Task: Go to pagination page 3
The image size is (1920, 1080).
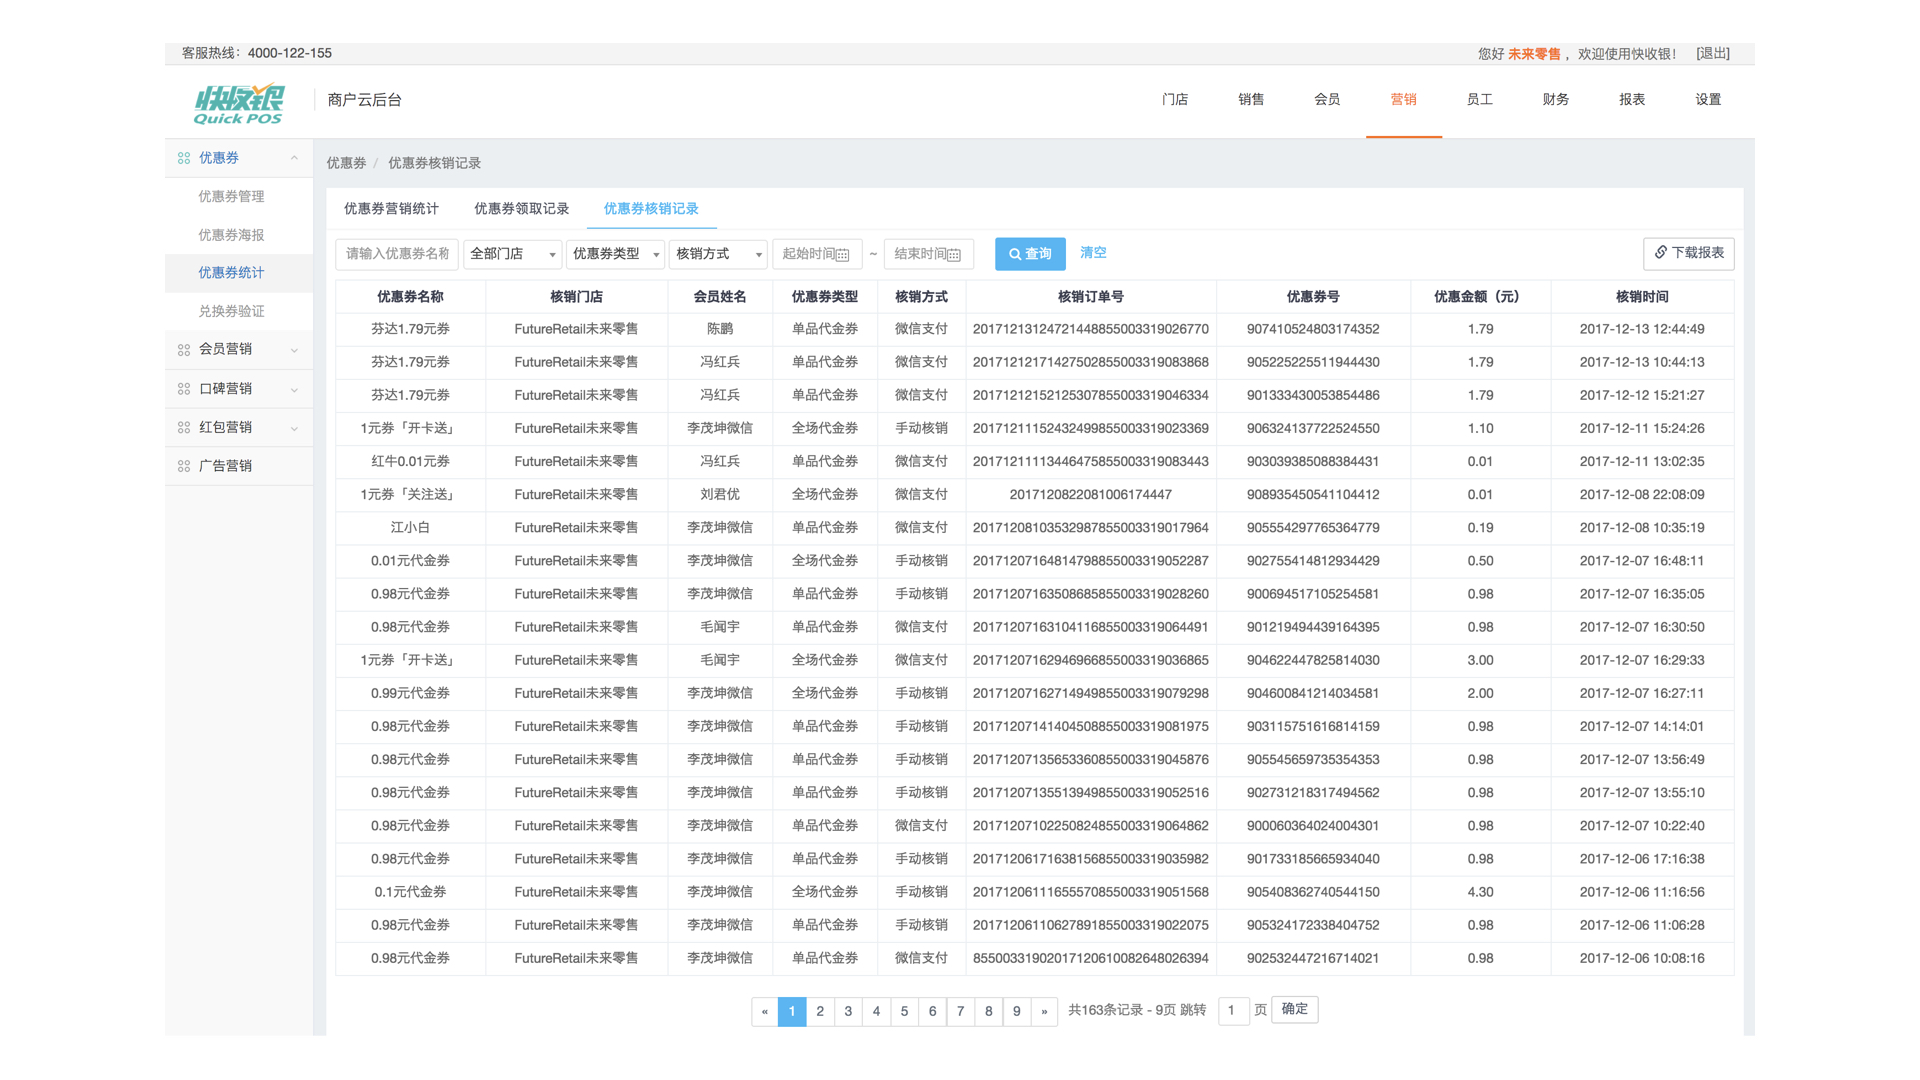Action: [848, 1011]
